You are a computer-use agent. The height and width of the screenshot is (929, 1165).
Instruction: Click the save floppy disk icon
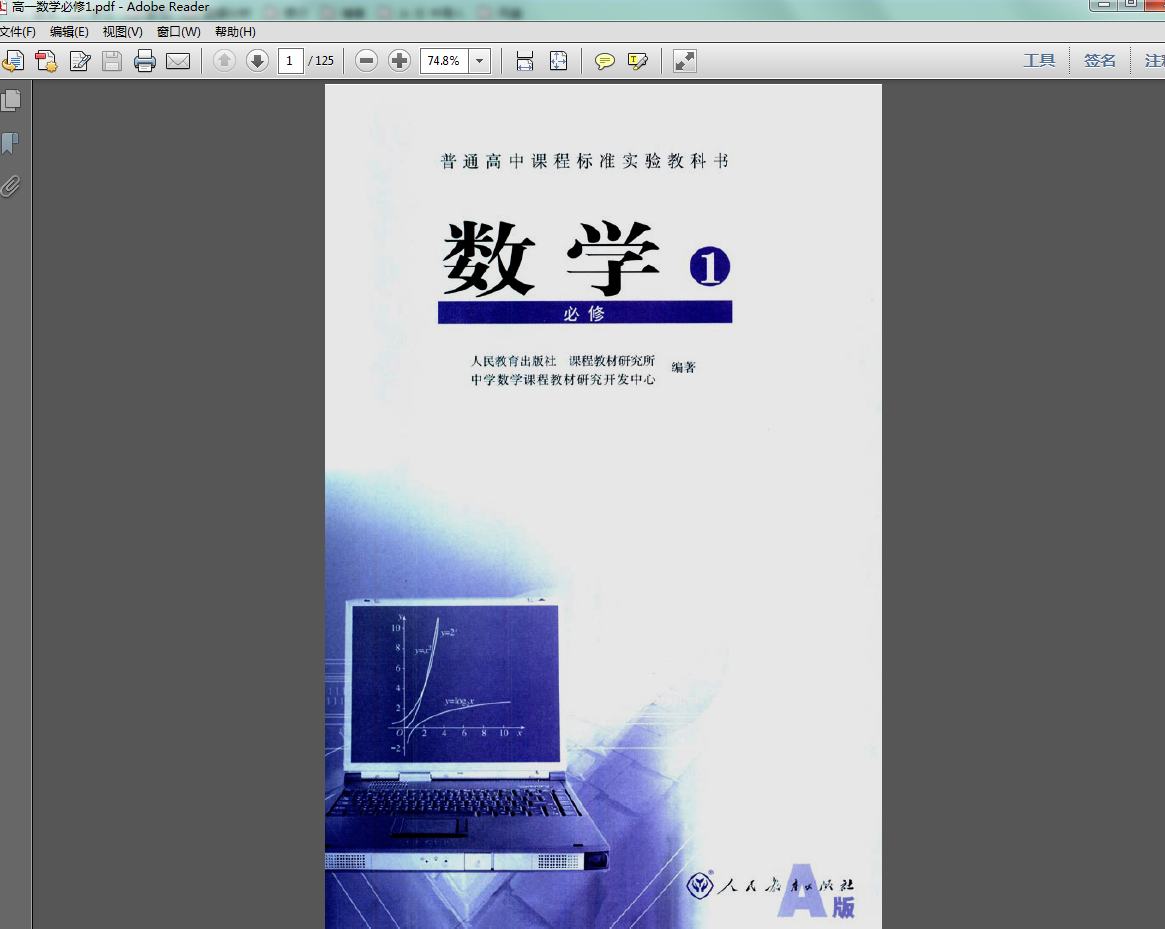click(112, 61)
